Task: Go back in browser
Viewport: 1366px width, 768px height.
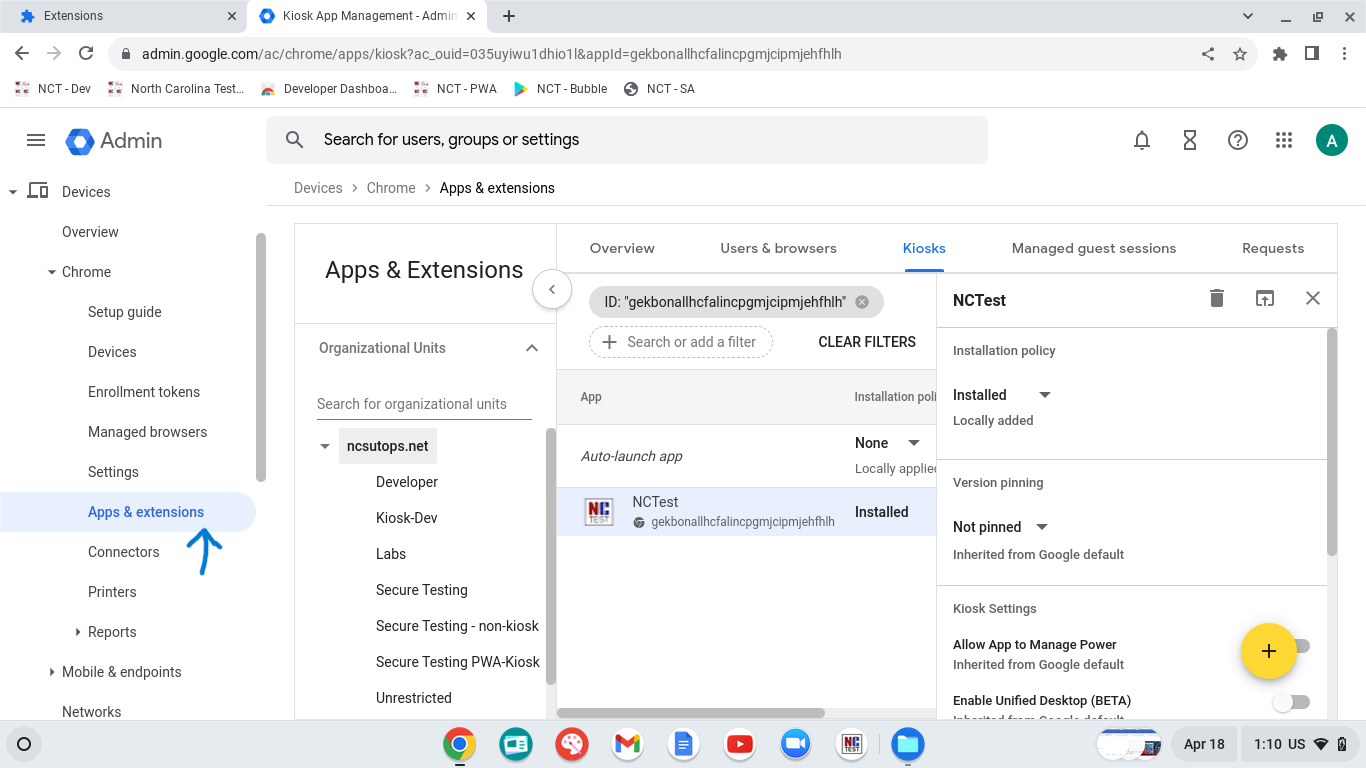Action: 22,54
